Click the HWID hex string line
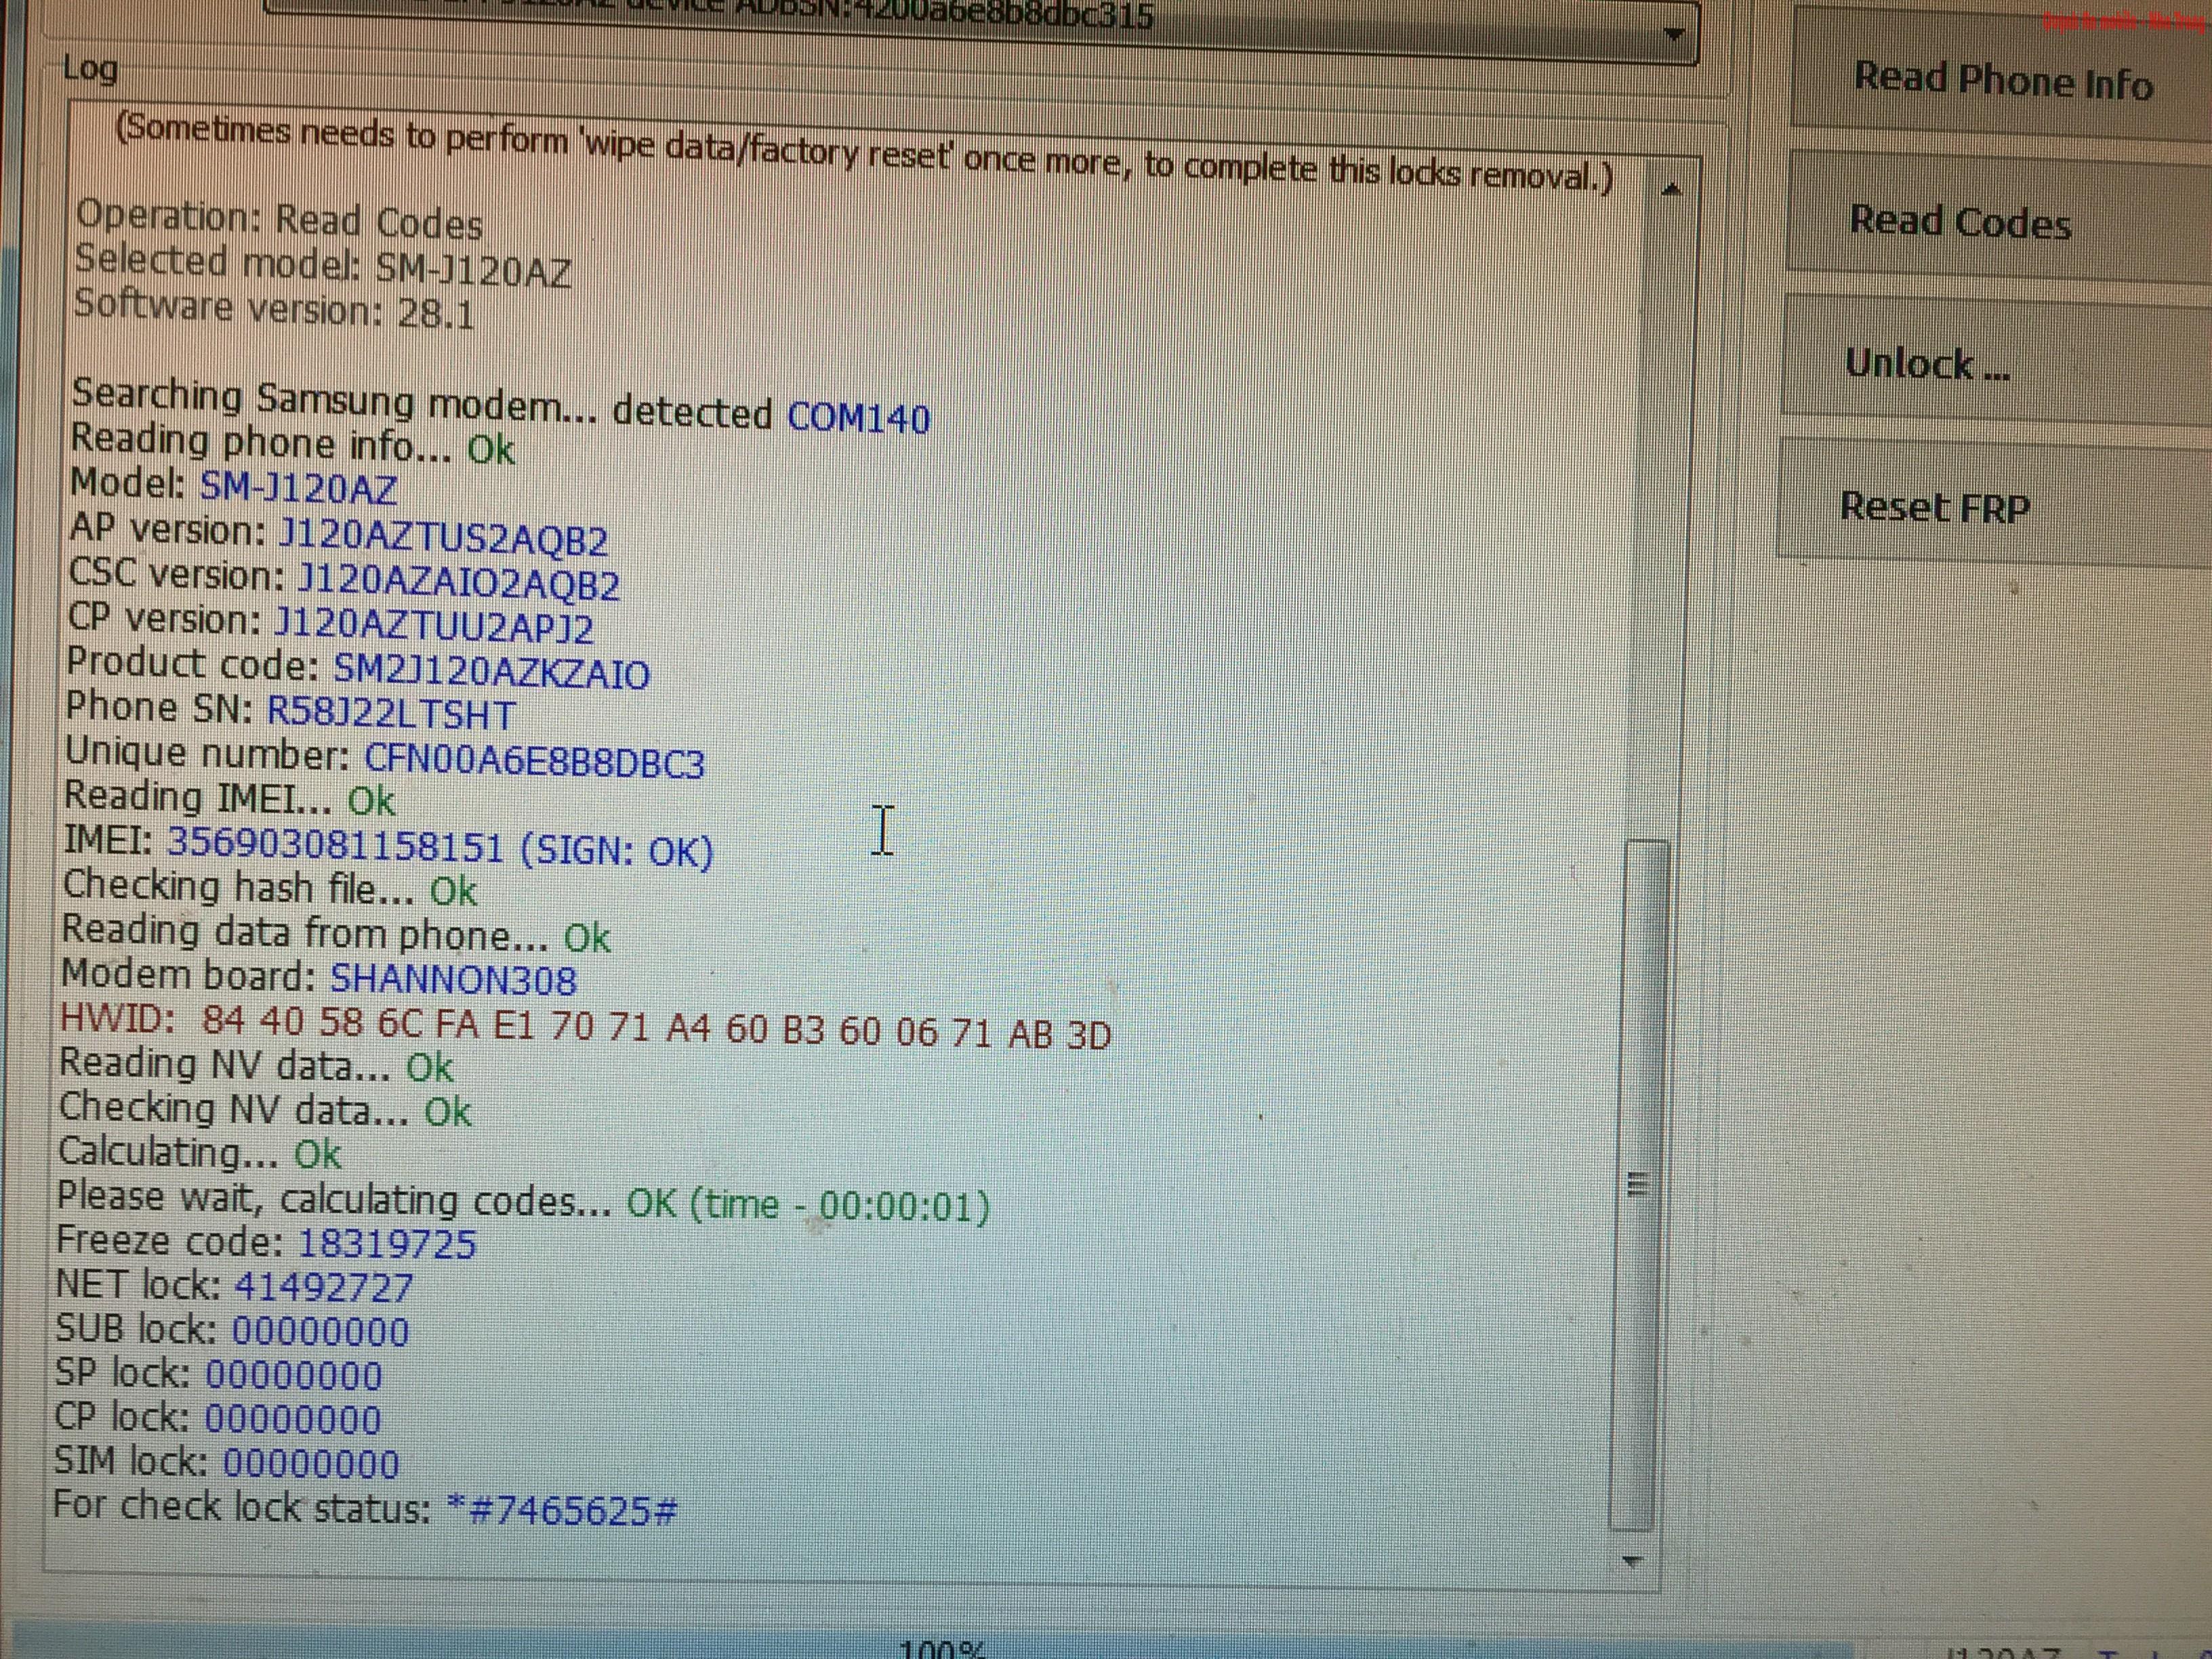2212x1659 pixels. (x=585, y=1028)
